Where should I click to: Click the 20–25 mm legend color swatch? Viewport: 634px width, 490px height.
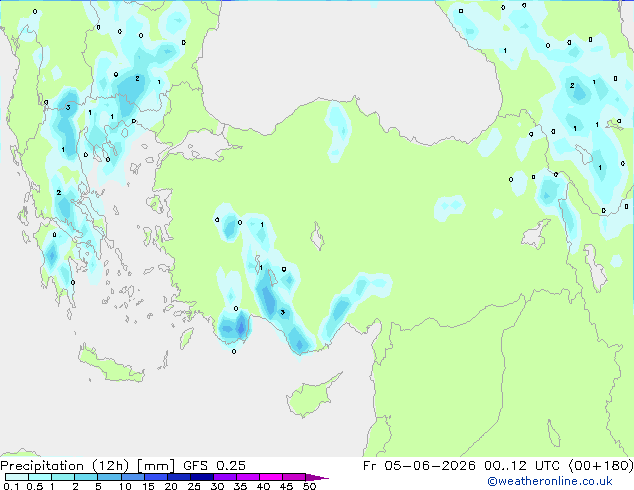point(179,477)
